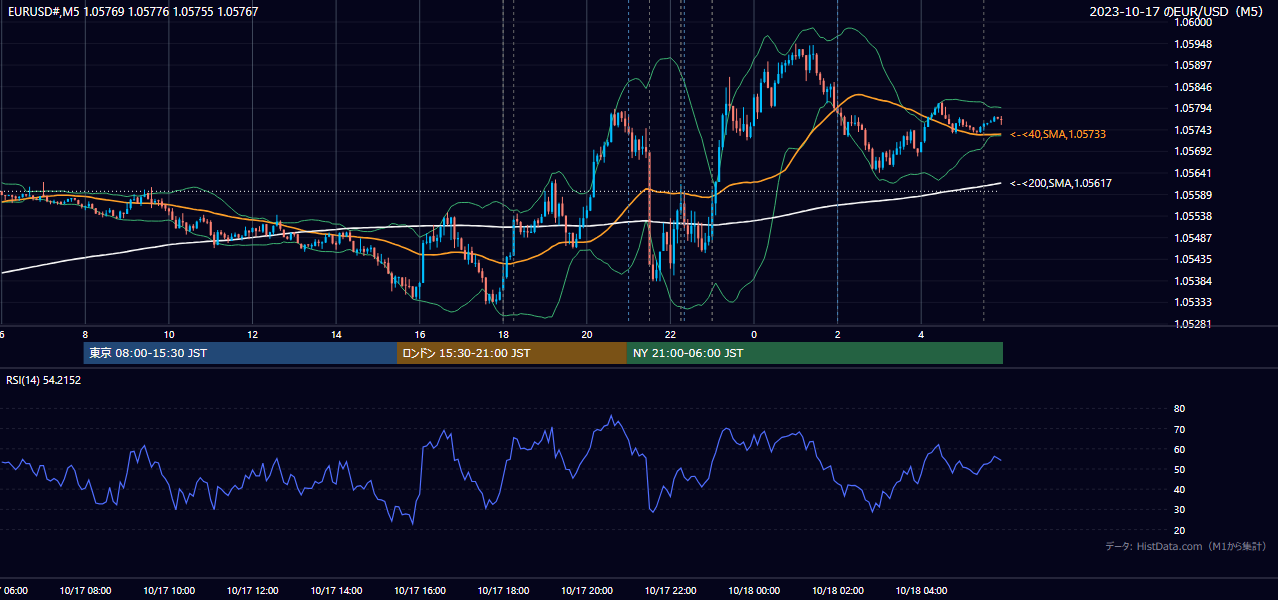This screenshot has width=1278, height=600.
Task: Click the 10/17 18:00 bottom time label
Action: pos(503,591)
